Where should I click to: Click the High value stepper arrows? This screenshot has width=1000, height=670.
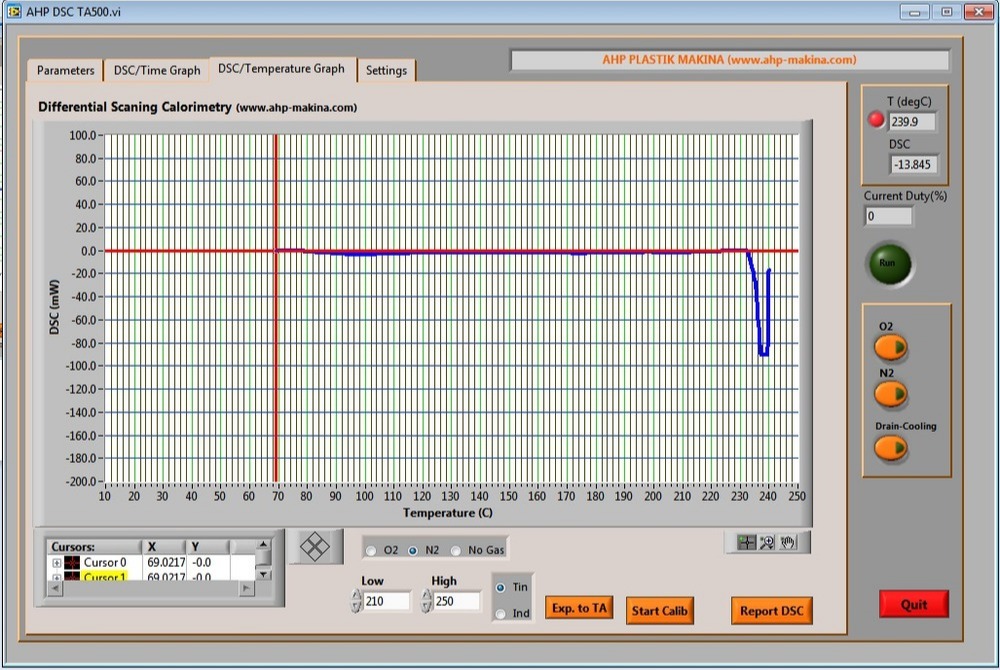tap(426, 601)
